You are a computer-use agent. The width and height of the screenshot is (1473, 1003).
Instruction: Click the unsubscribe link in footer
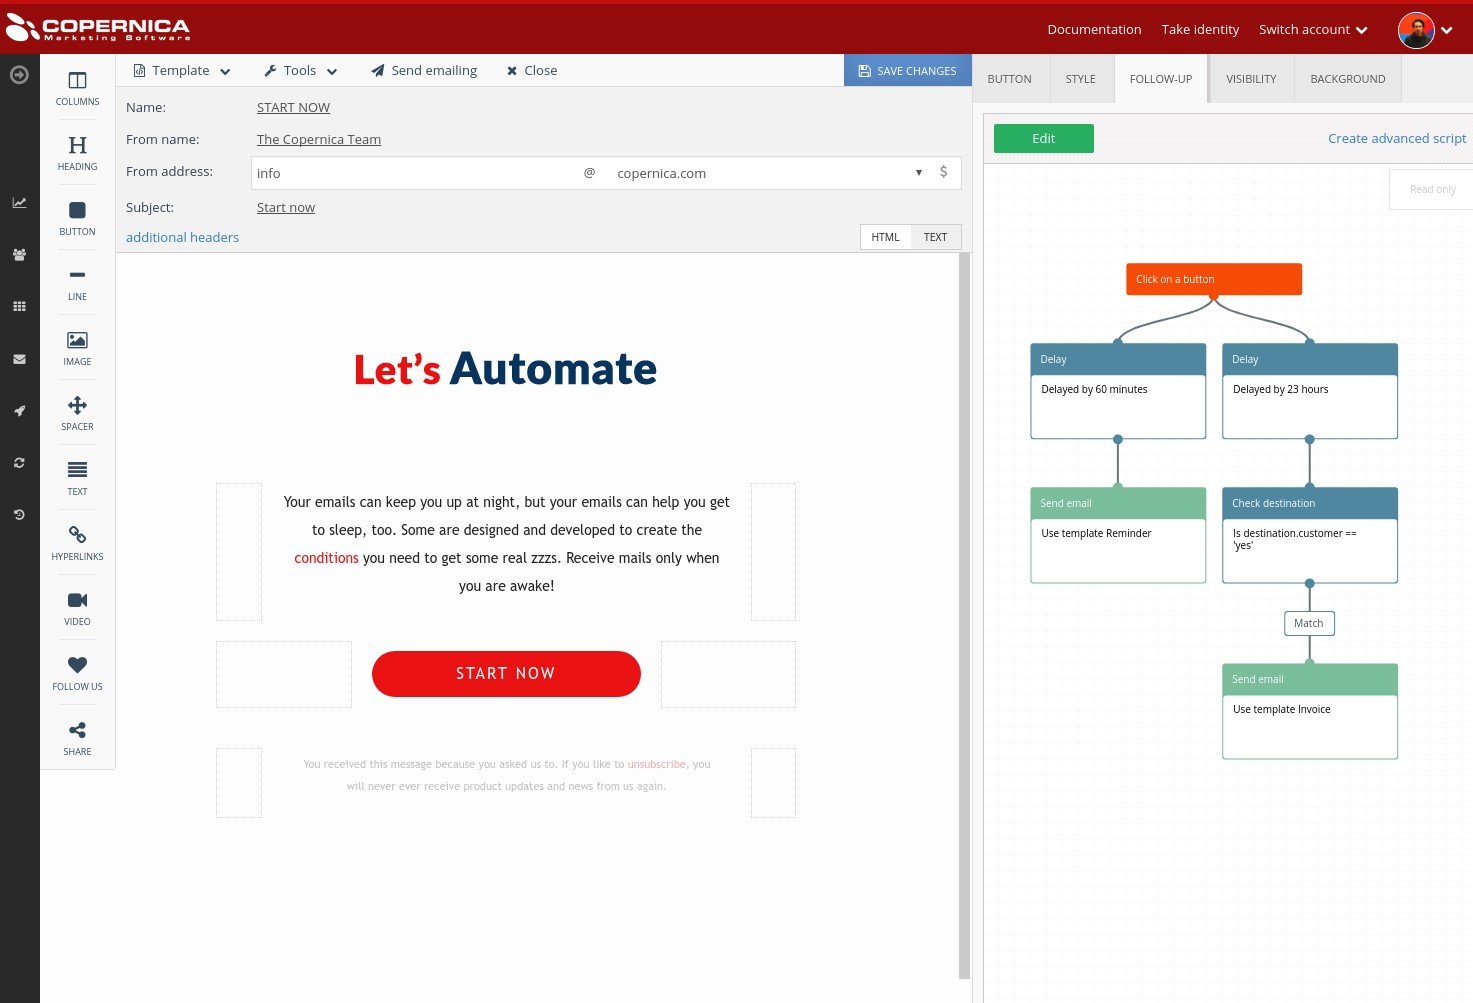click(656, 764)
